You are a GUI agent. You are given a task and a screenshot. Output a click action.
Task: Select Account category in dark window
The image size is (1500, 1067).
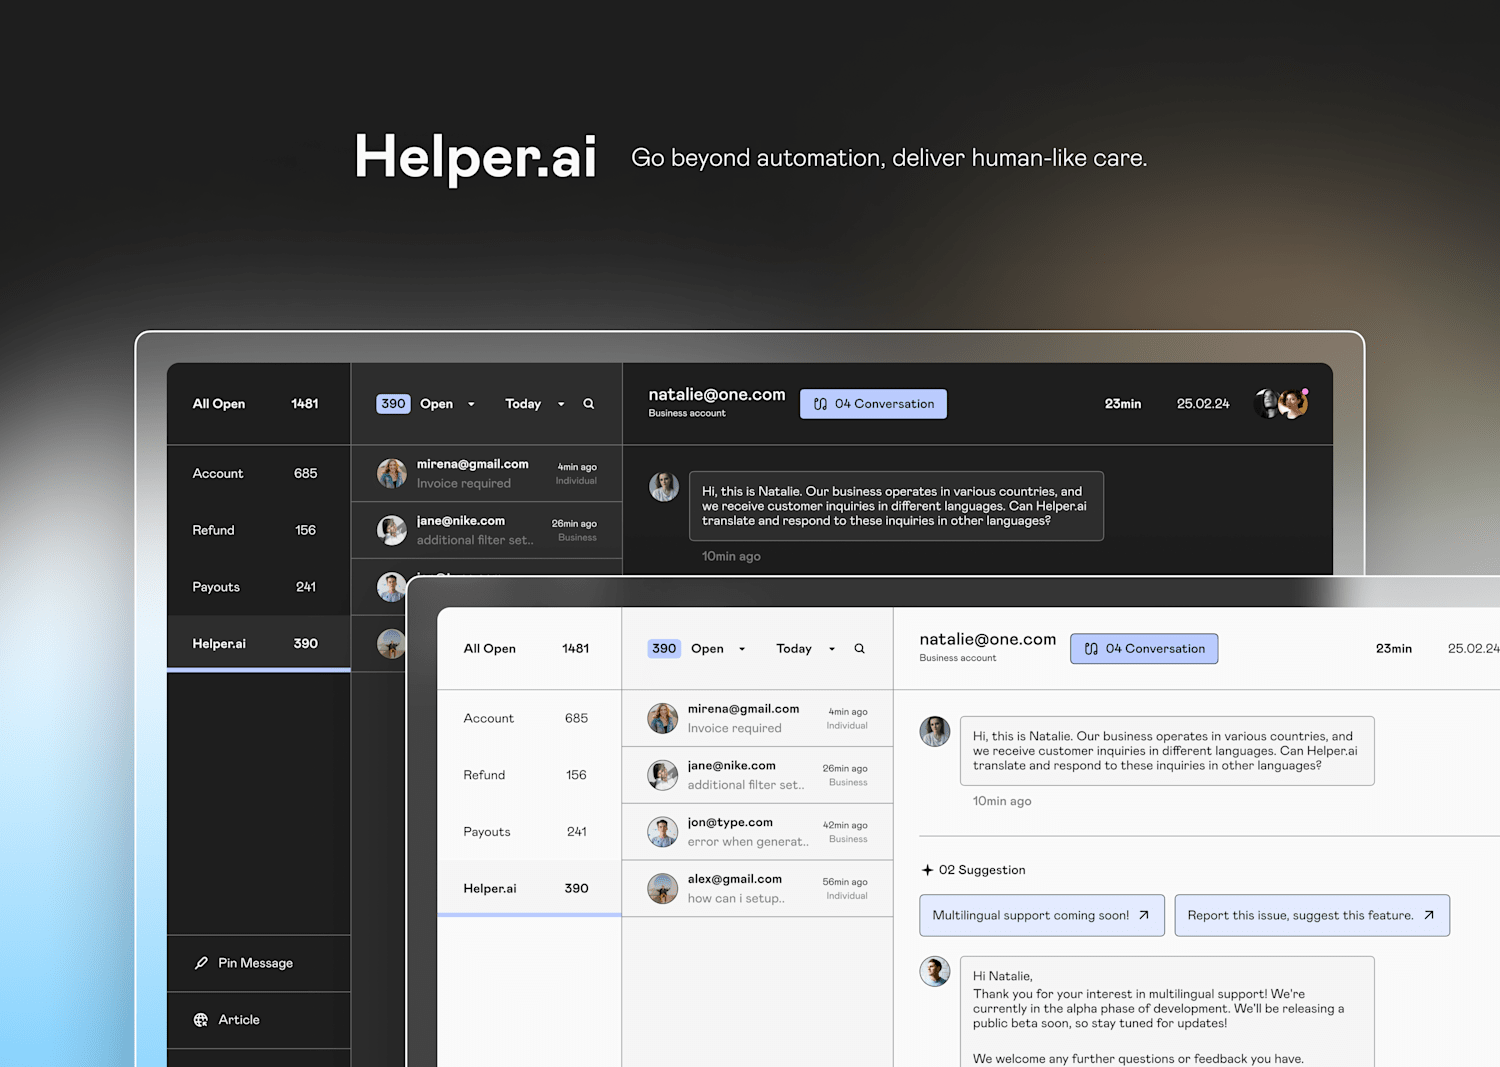coord(258,473)
